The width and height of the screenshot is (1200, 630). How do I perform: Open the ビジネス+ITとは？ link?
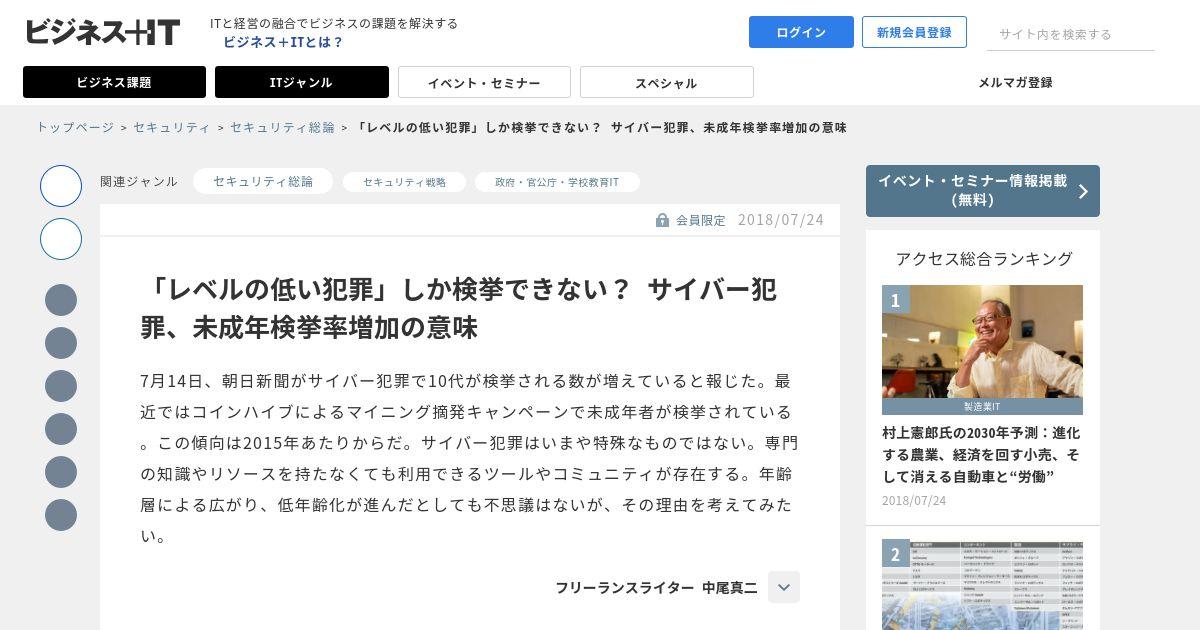[283, 42]
